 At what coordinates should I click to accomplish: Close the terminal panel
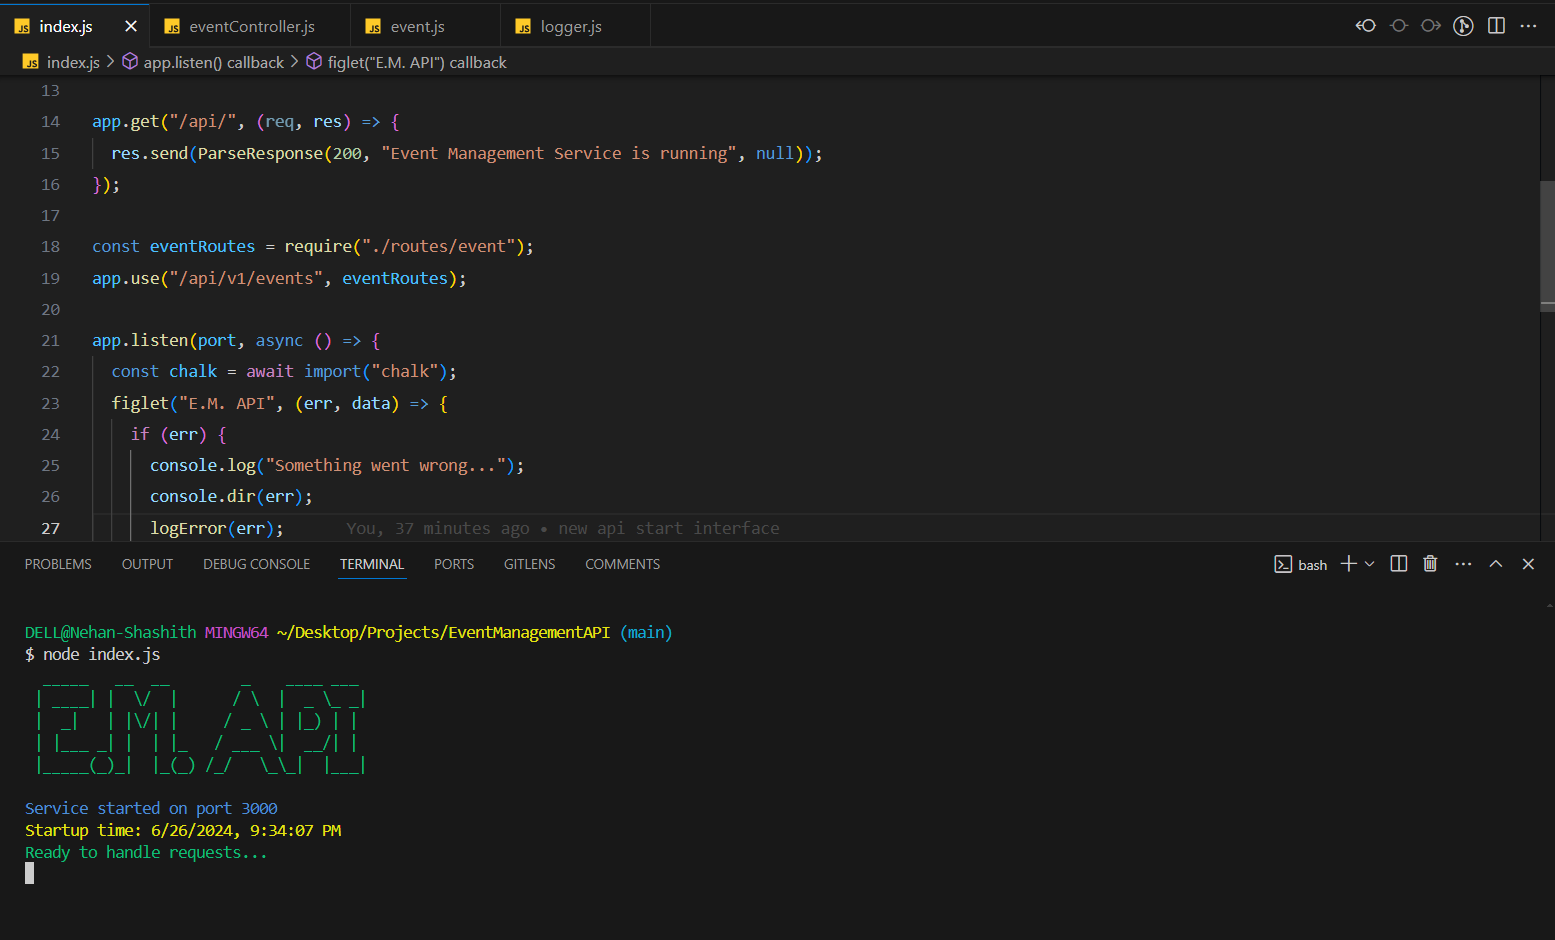pyautogui.click(x=1528, y=564)
